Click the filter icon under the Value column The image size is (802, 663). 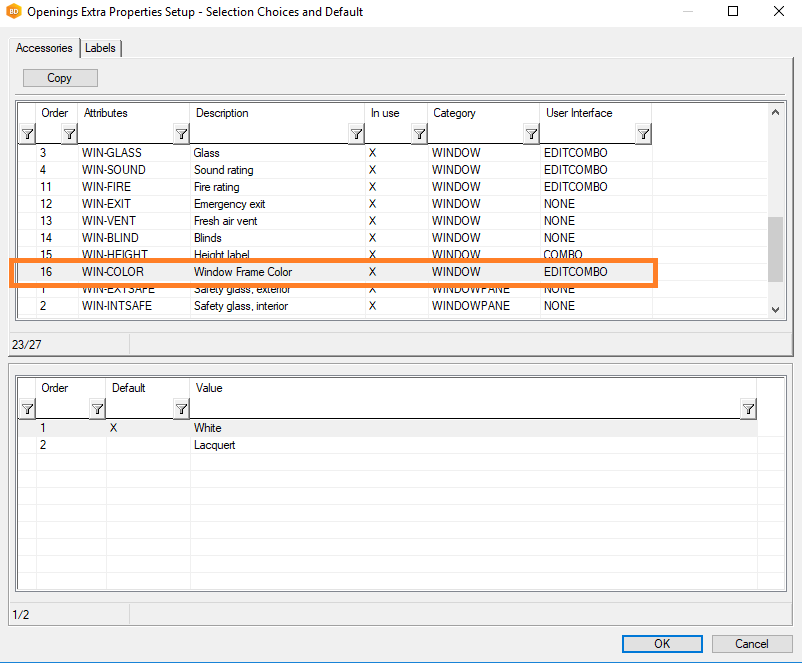coord(748,408)
